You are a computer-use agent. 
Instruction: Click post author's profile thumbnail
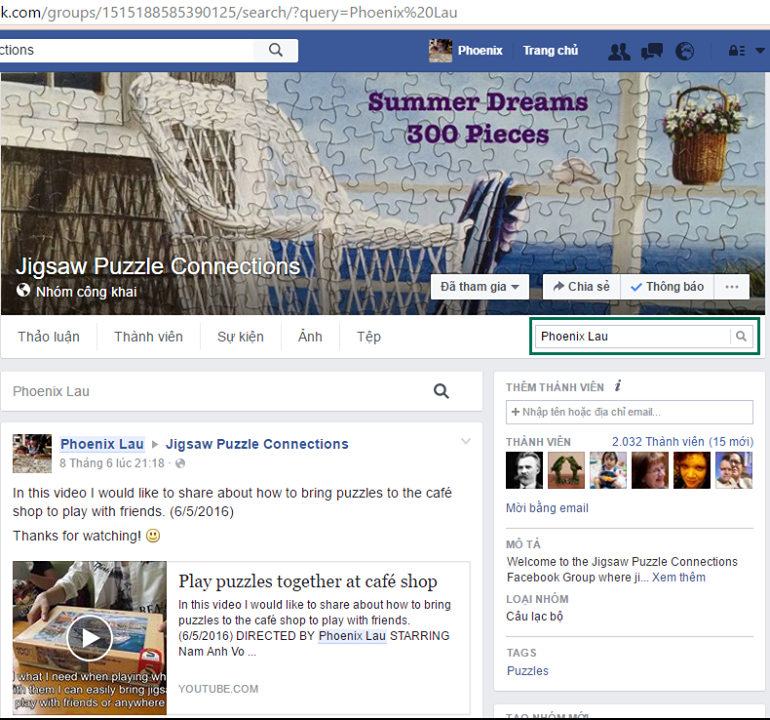coord(32,453)
